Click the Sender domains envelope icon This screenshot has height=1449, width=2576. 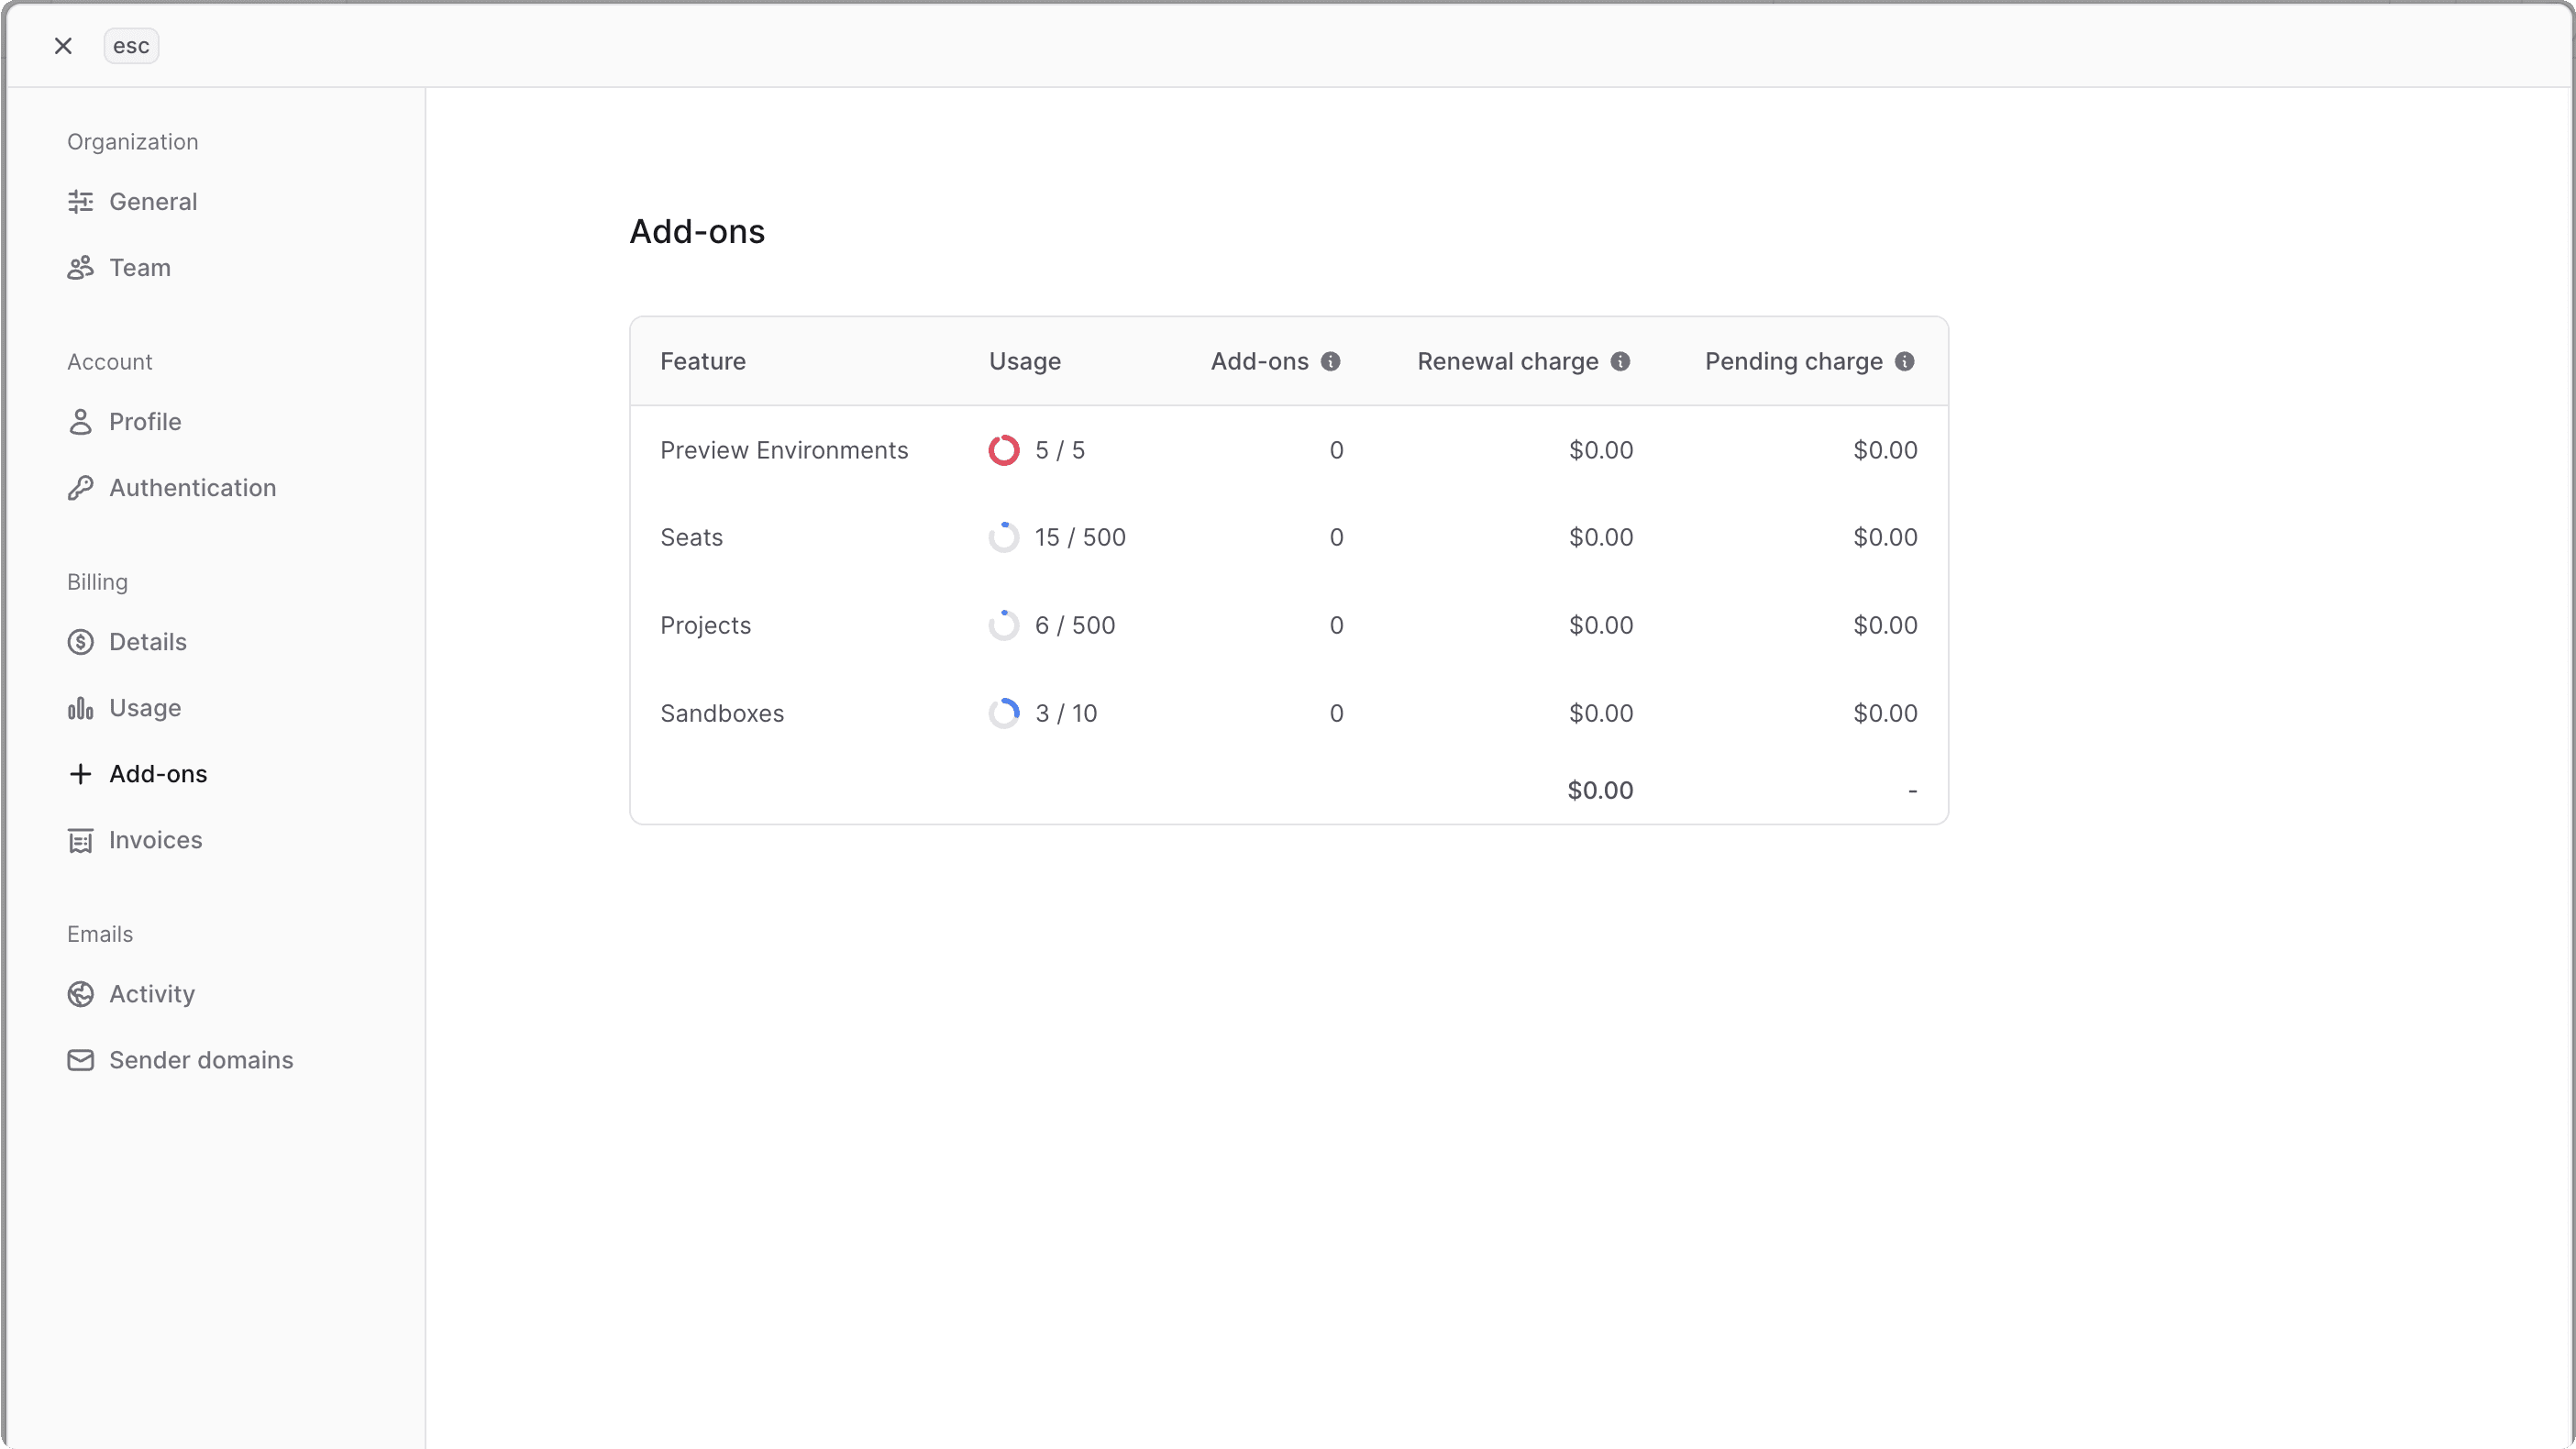81,1060
